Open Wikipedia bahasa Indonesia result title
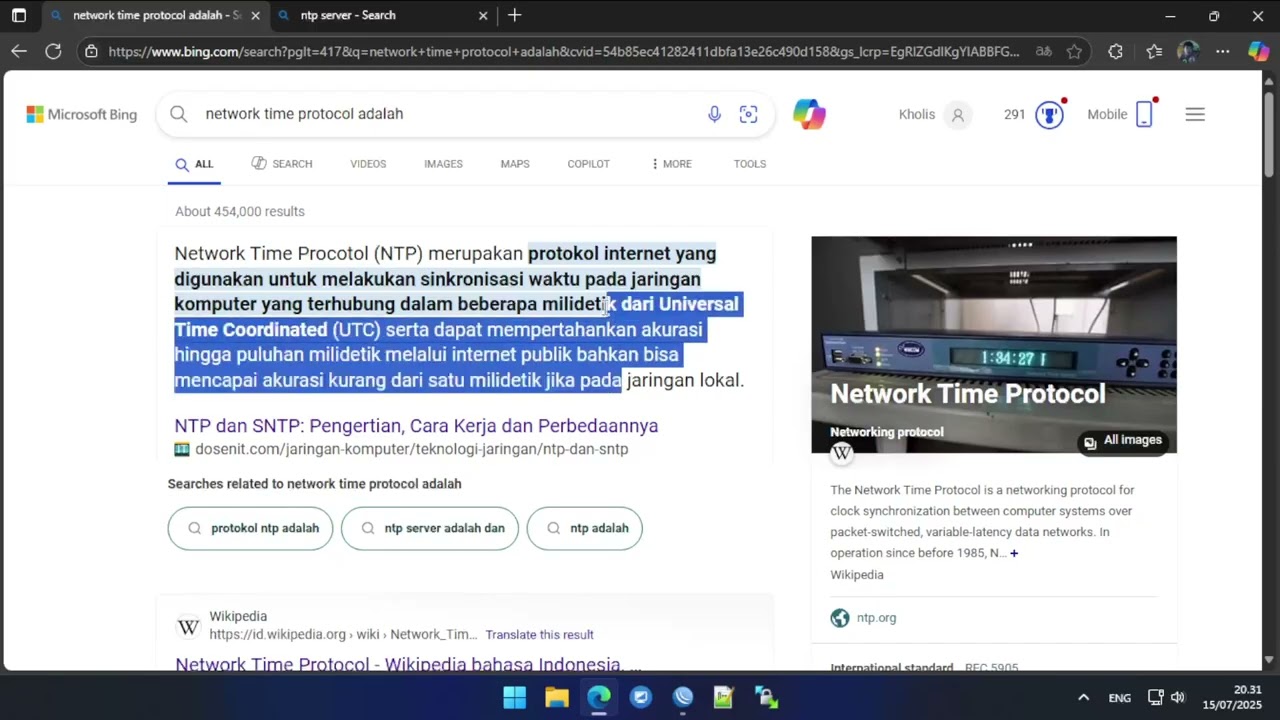The height and width of the screenshot is (720, 1280). (x=408, y=665)
